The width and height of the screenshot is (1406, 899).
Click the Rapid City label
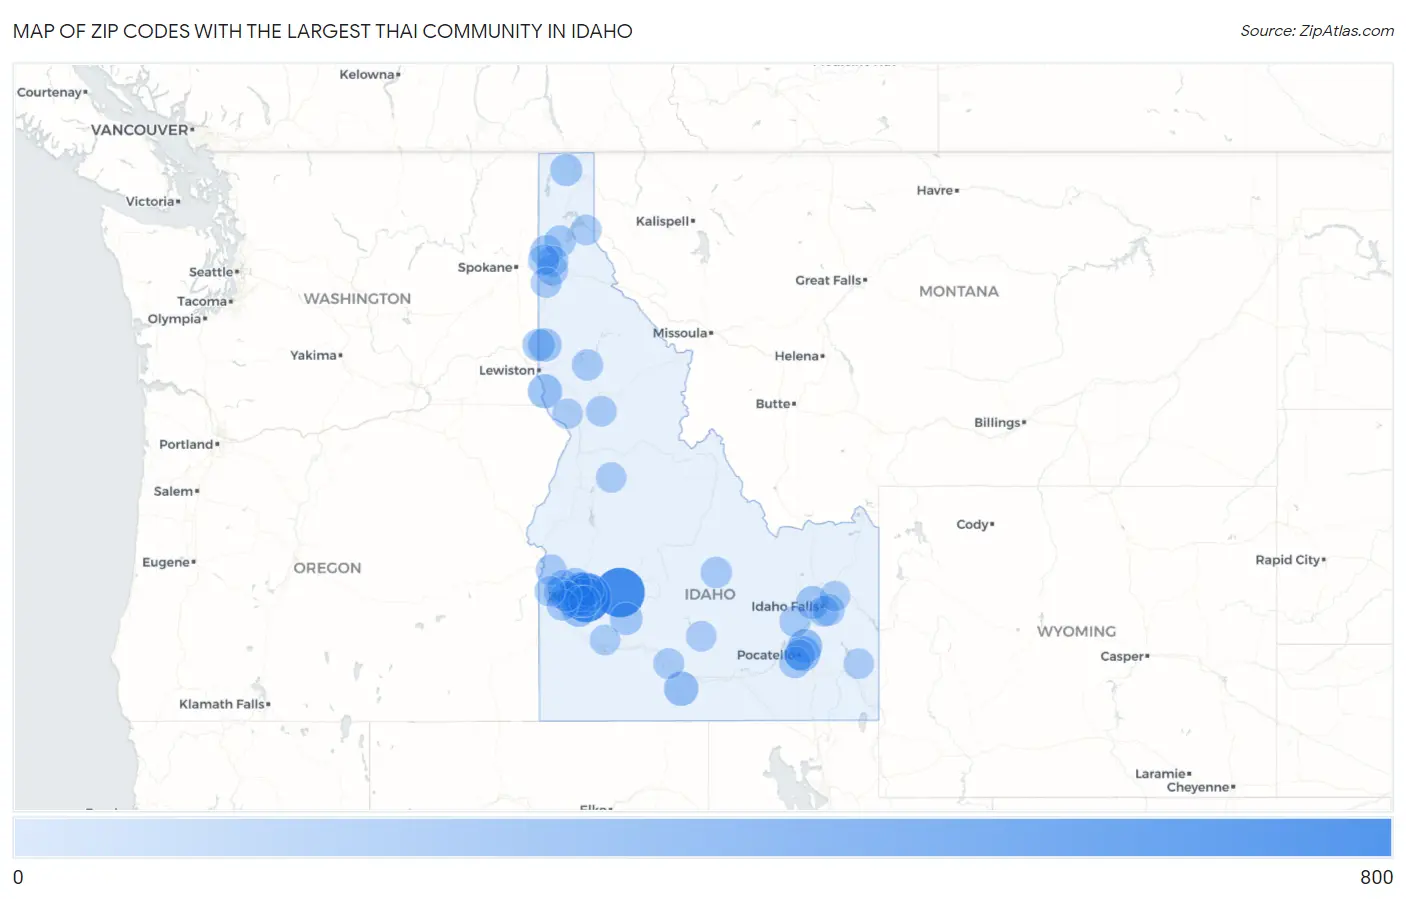(1288, 560)
